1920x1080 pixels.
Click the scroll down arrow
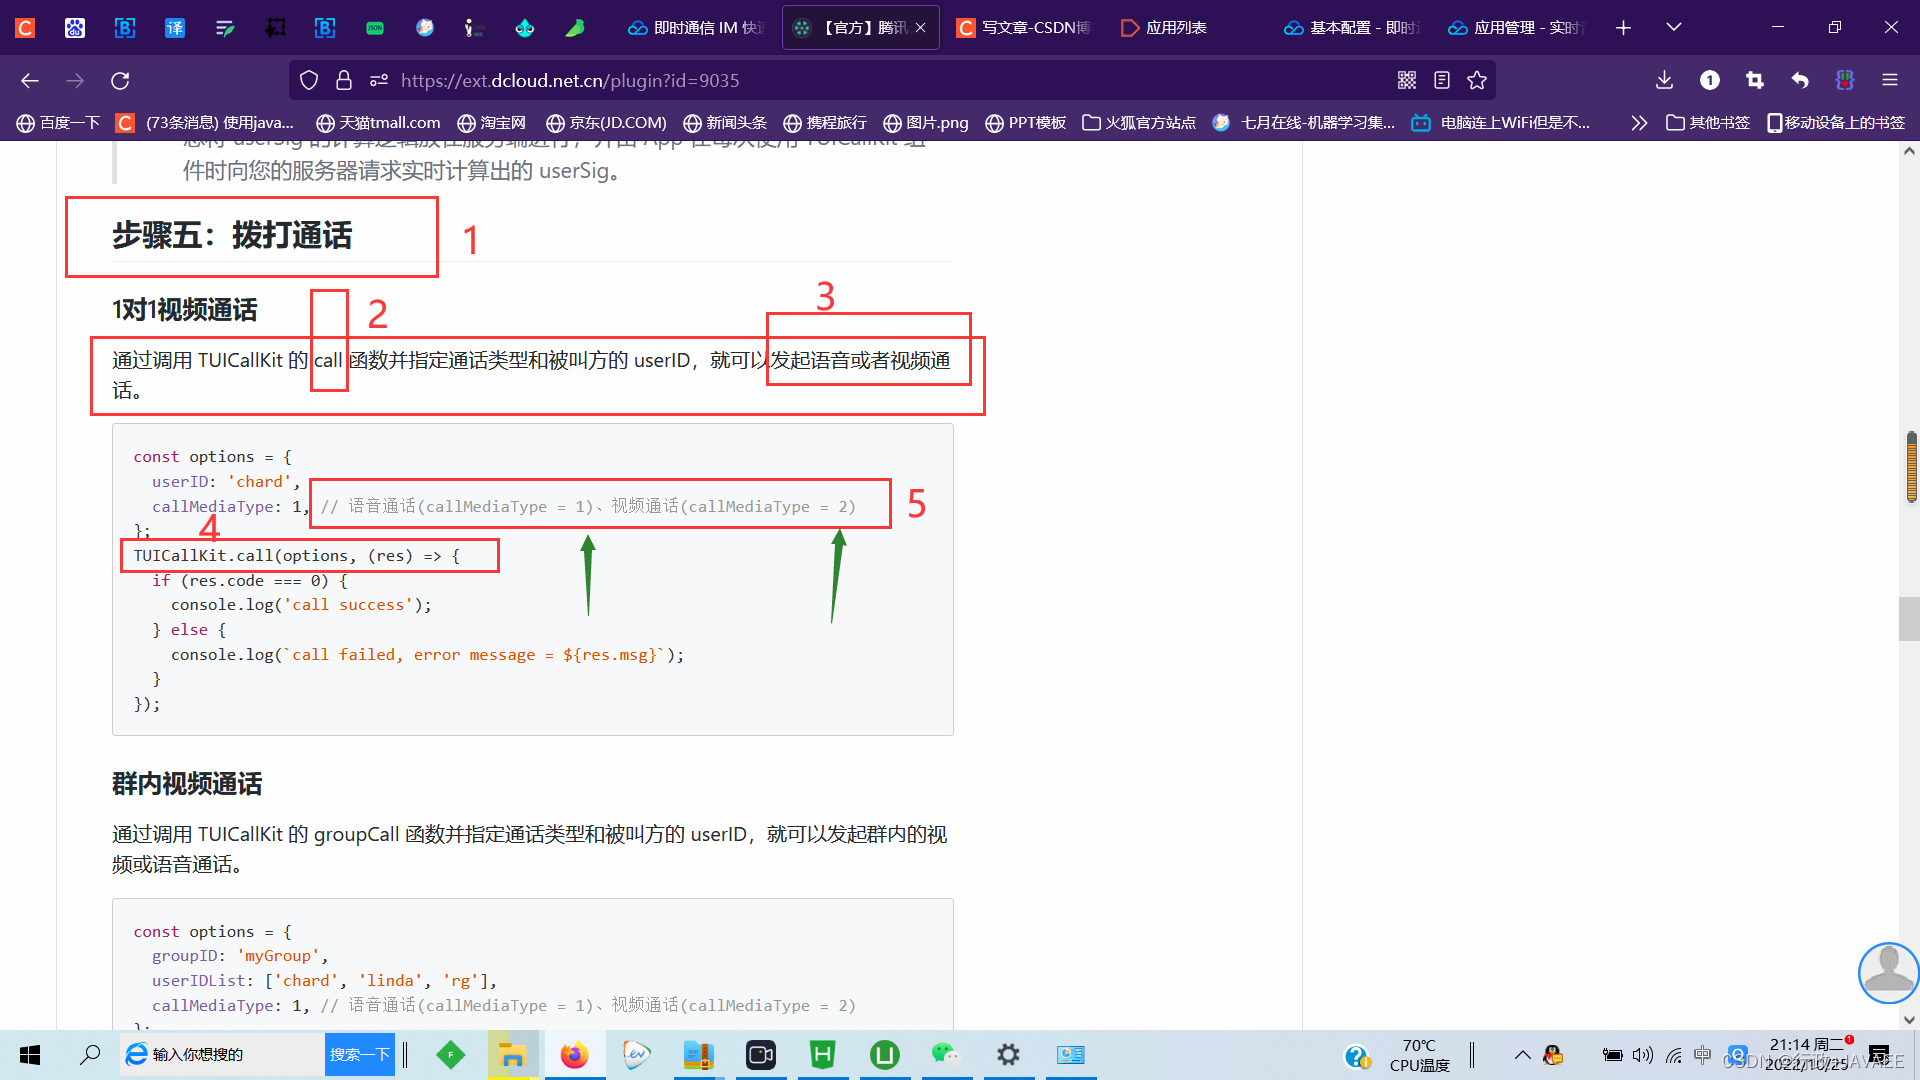(1909, 1020)
